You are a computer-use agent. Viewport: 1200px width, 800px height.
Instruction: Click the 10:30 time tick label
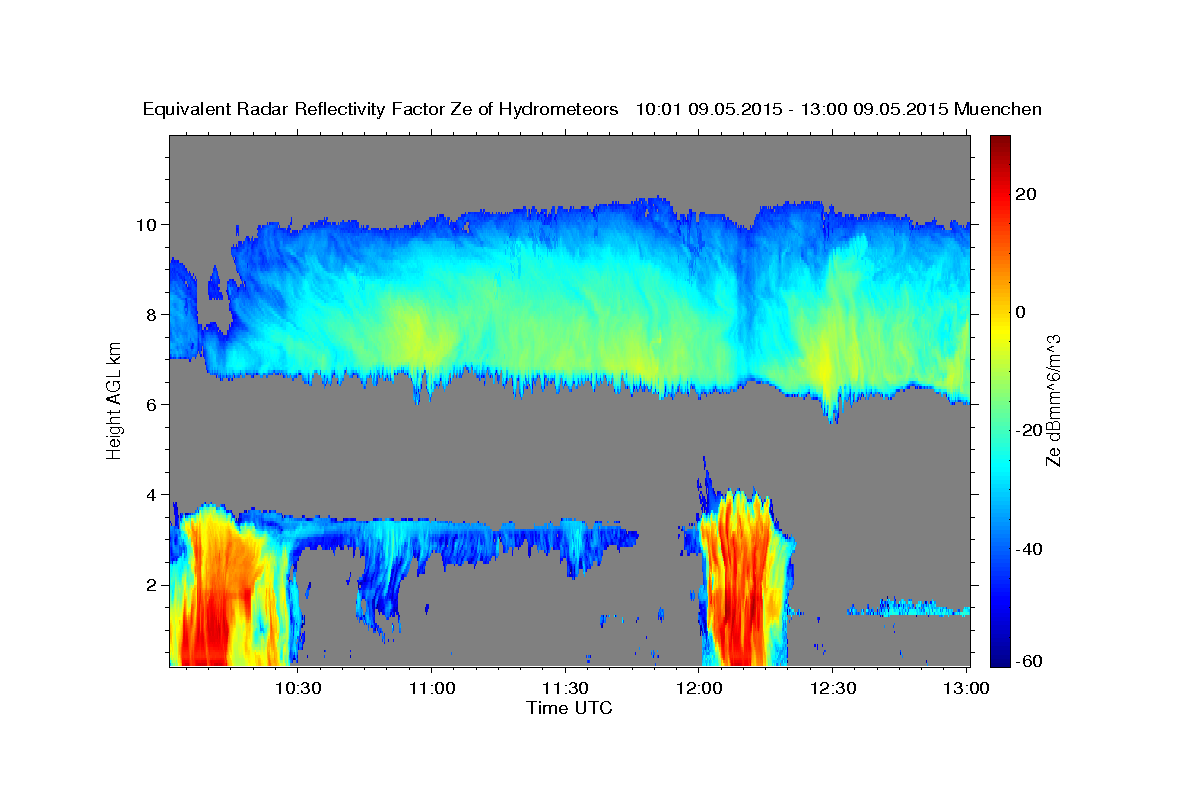click(x=297, y=689)
